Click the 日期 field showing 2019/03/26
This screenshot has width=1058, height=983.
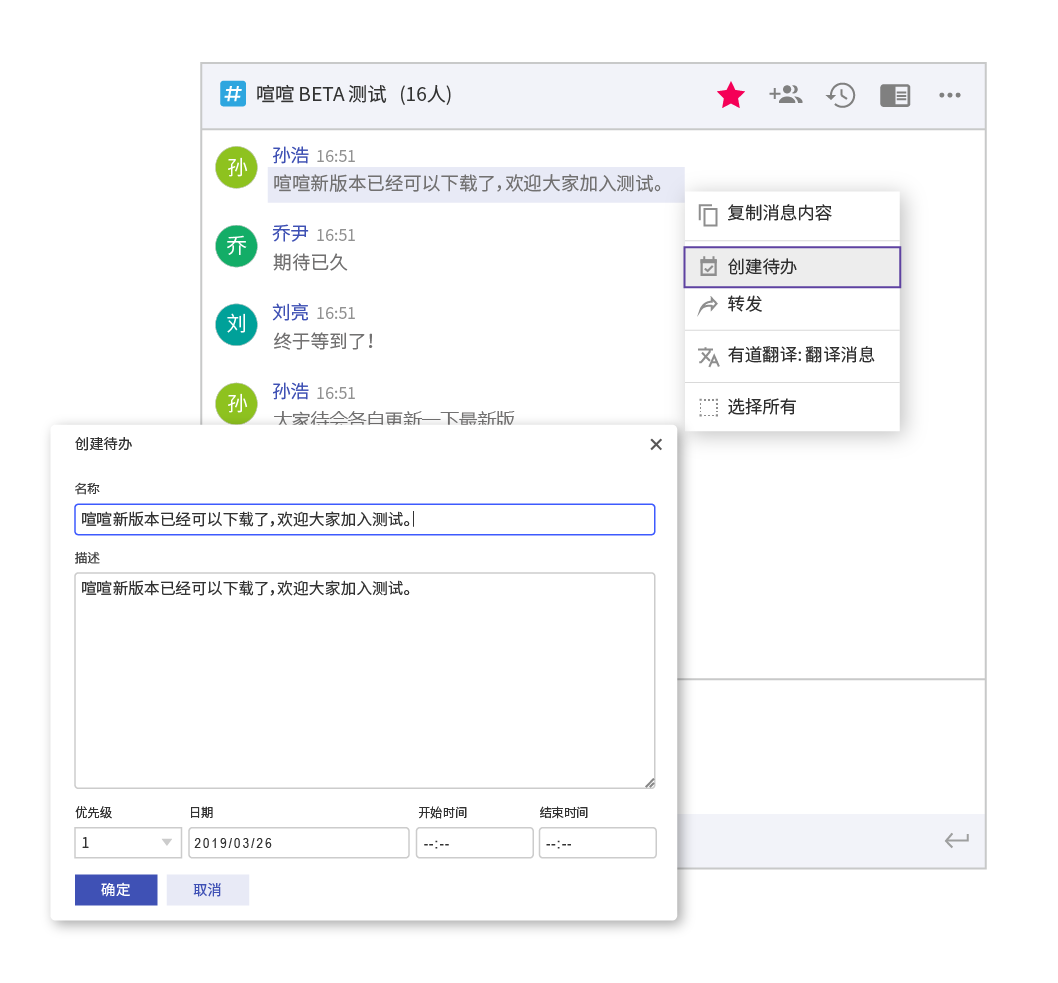(299, 843)
